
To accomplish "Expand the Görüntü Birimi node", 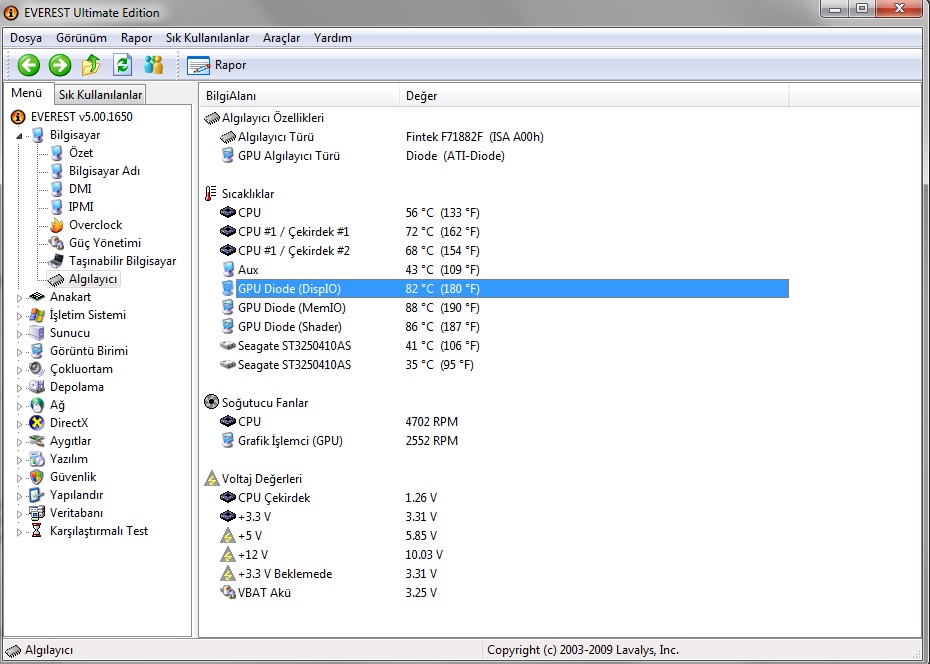I will coord(19,352).
